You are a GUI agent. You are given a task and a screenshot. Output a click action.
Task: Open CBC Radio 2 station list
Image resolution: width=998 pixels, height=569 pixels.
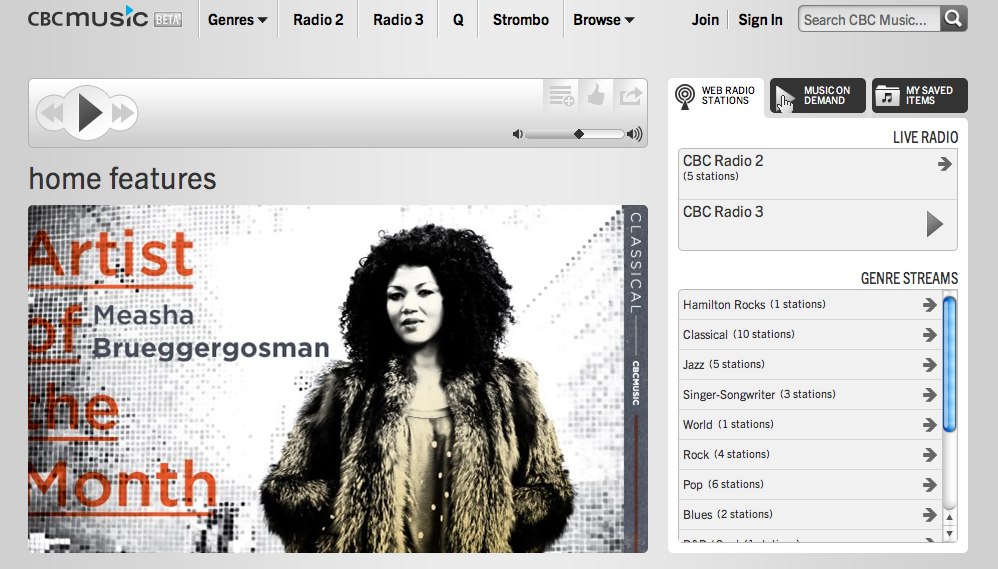click(x=818, y=174)
